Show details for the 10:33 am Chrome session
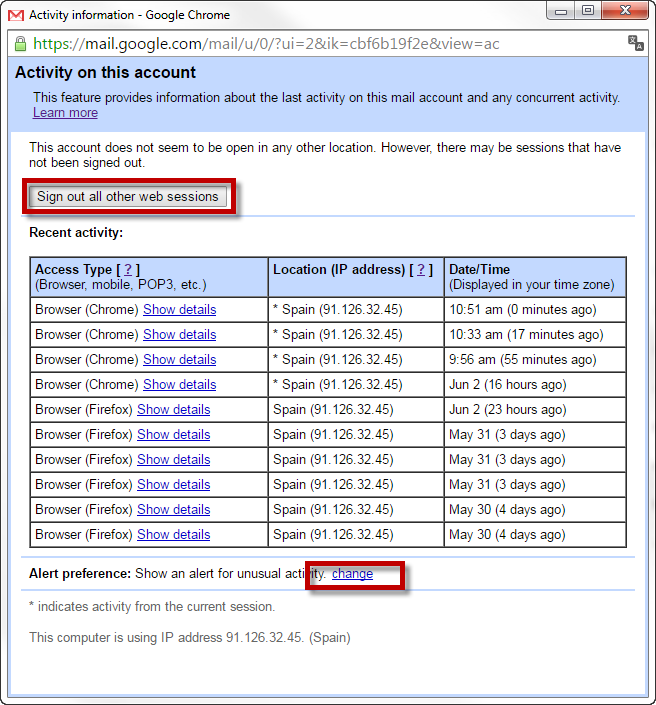 [x=179, y=334]
